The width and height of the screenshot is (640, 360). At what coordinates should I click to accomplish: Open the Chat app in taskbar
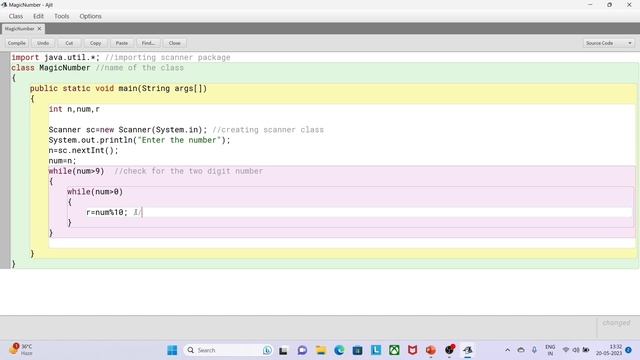302,350
